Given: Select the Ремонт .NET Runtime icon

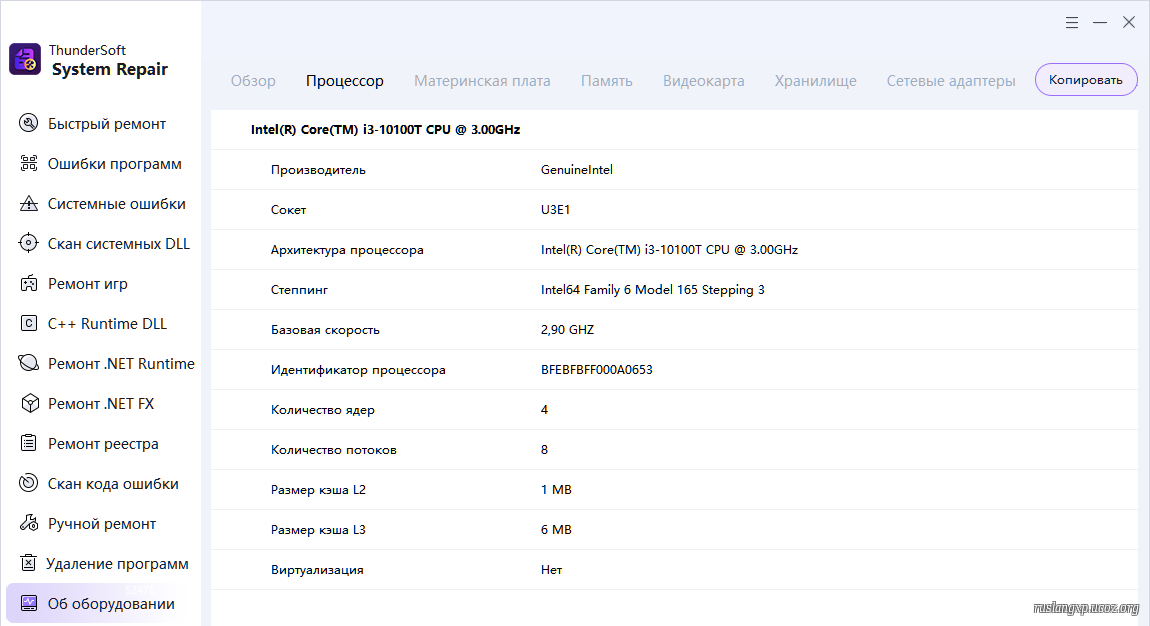Looking at the screenshot, I should (29, 364).
